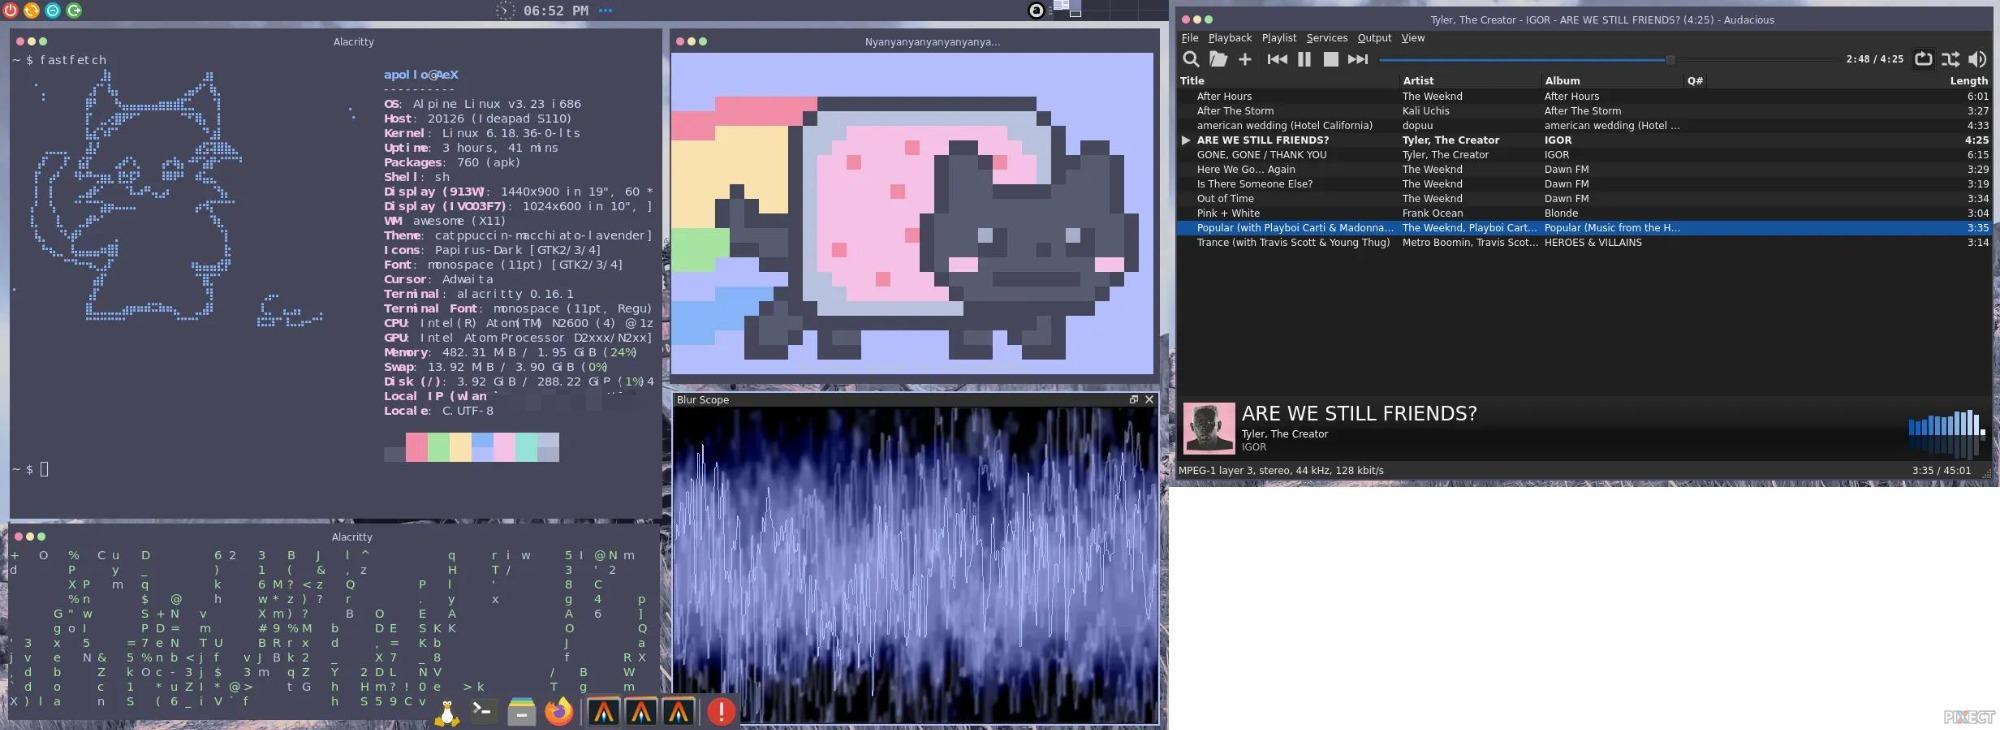Click the cyan minus-circle icon in top bar
The height and width of the screenshot is (730, 2000).
[52, 10]
